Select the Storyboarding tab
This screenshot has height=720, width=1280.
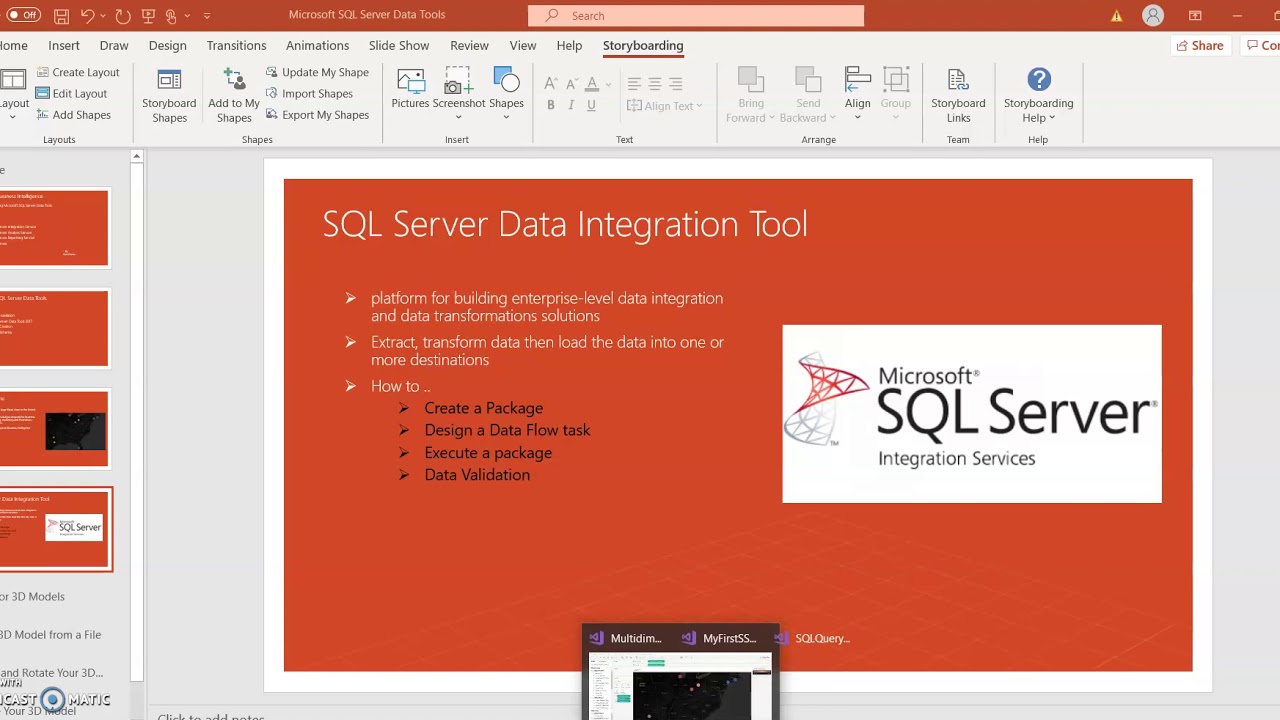coord(643,45)
